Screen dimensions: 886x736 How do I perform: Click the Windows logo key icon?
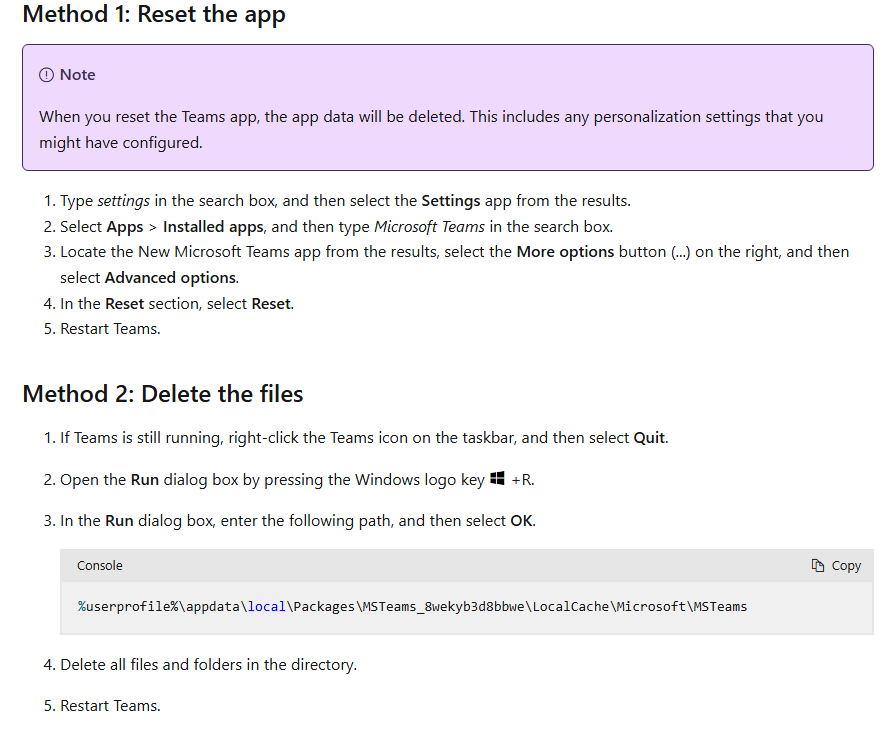tap(497, 478)
